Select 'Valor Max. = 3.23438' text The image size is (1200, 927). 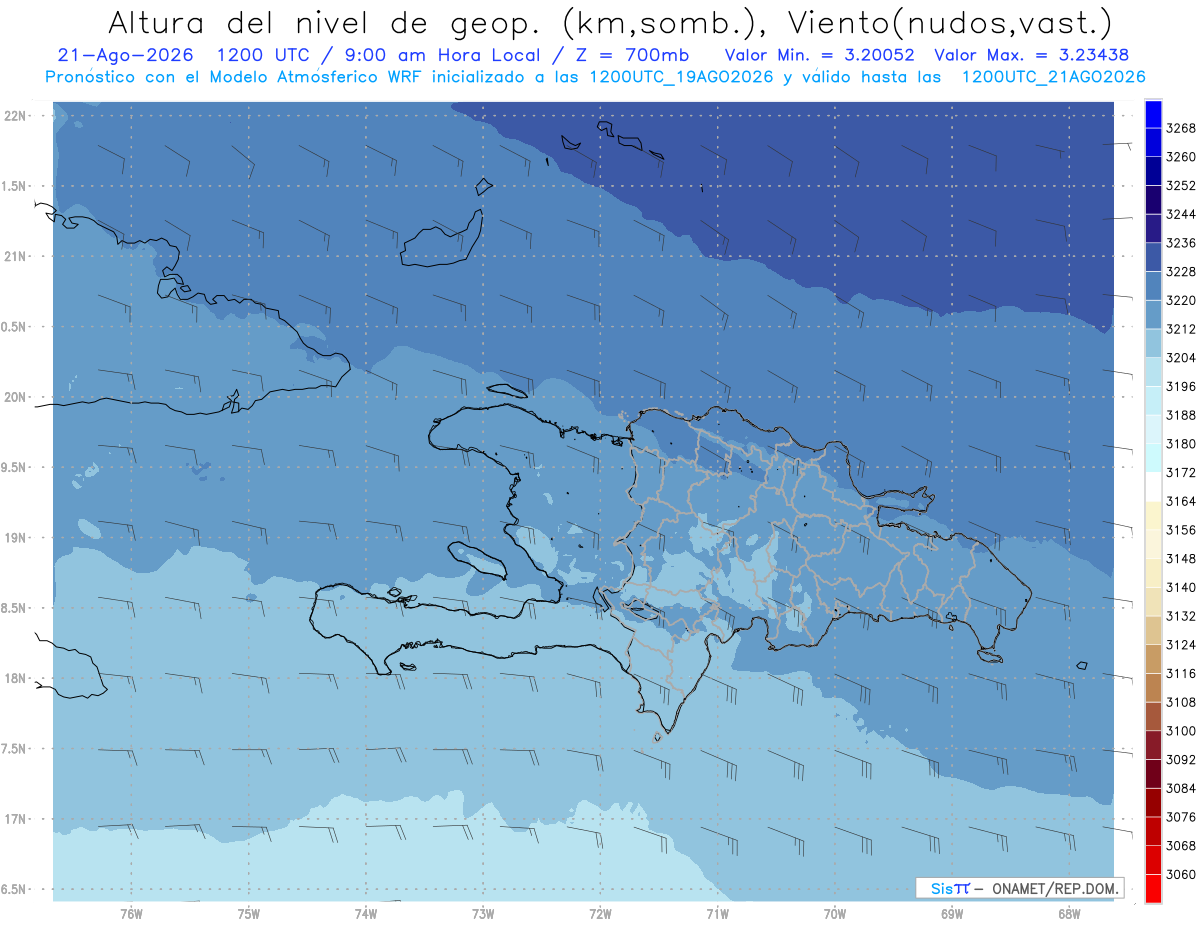1031,55
